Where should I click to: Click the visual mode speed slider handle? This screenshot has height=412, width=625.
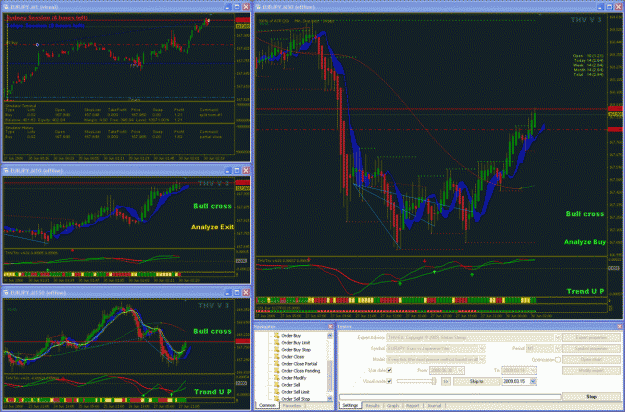point(434,381)
